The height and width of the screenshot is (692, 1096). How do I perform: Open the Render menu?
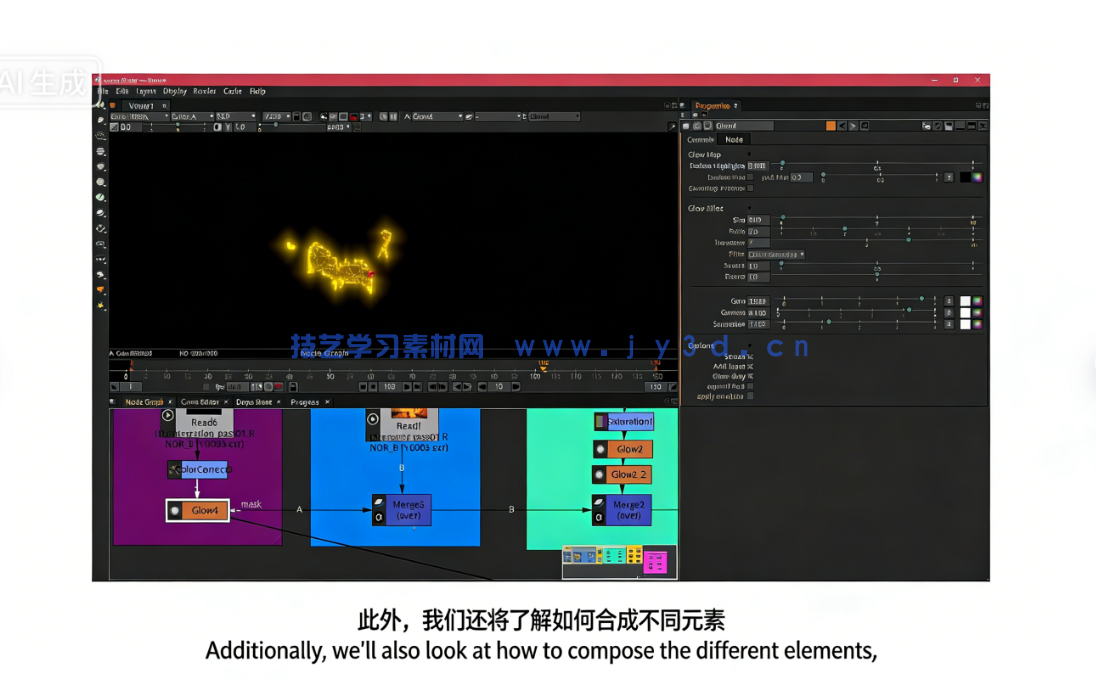point(207,91)
